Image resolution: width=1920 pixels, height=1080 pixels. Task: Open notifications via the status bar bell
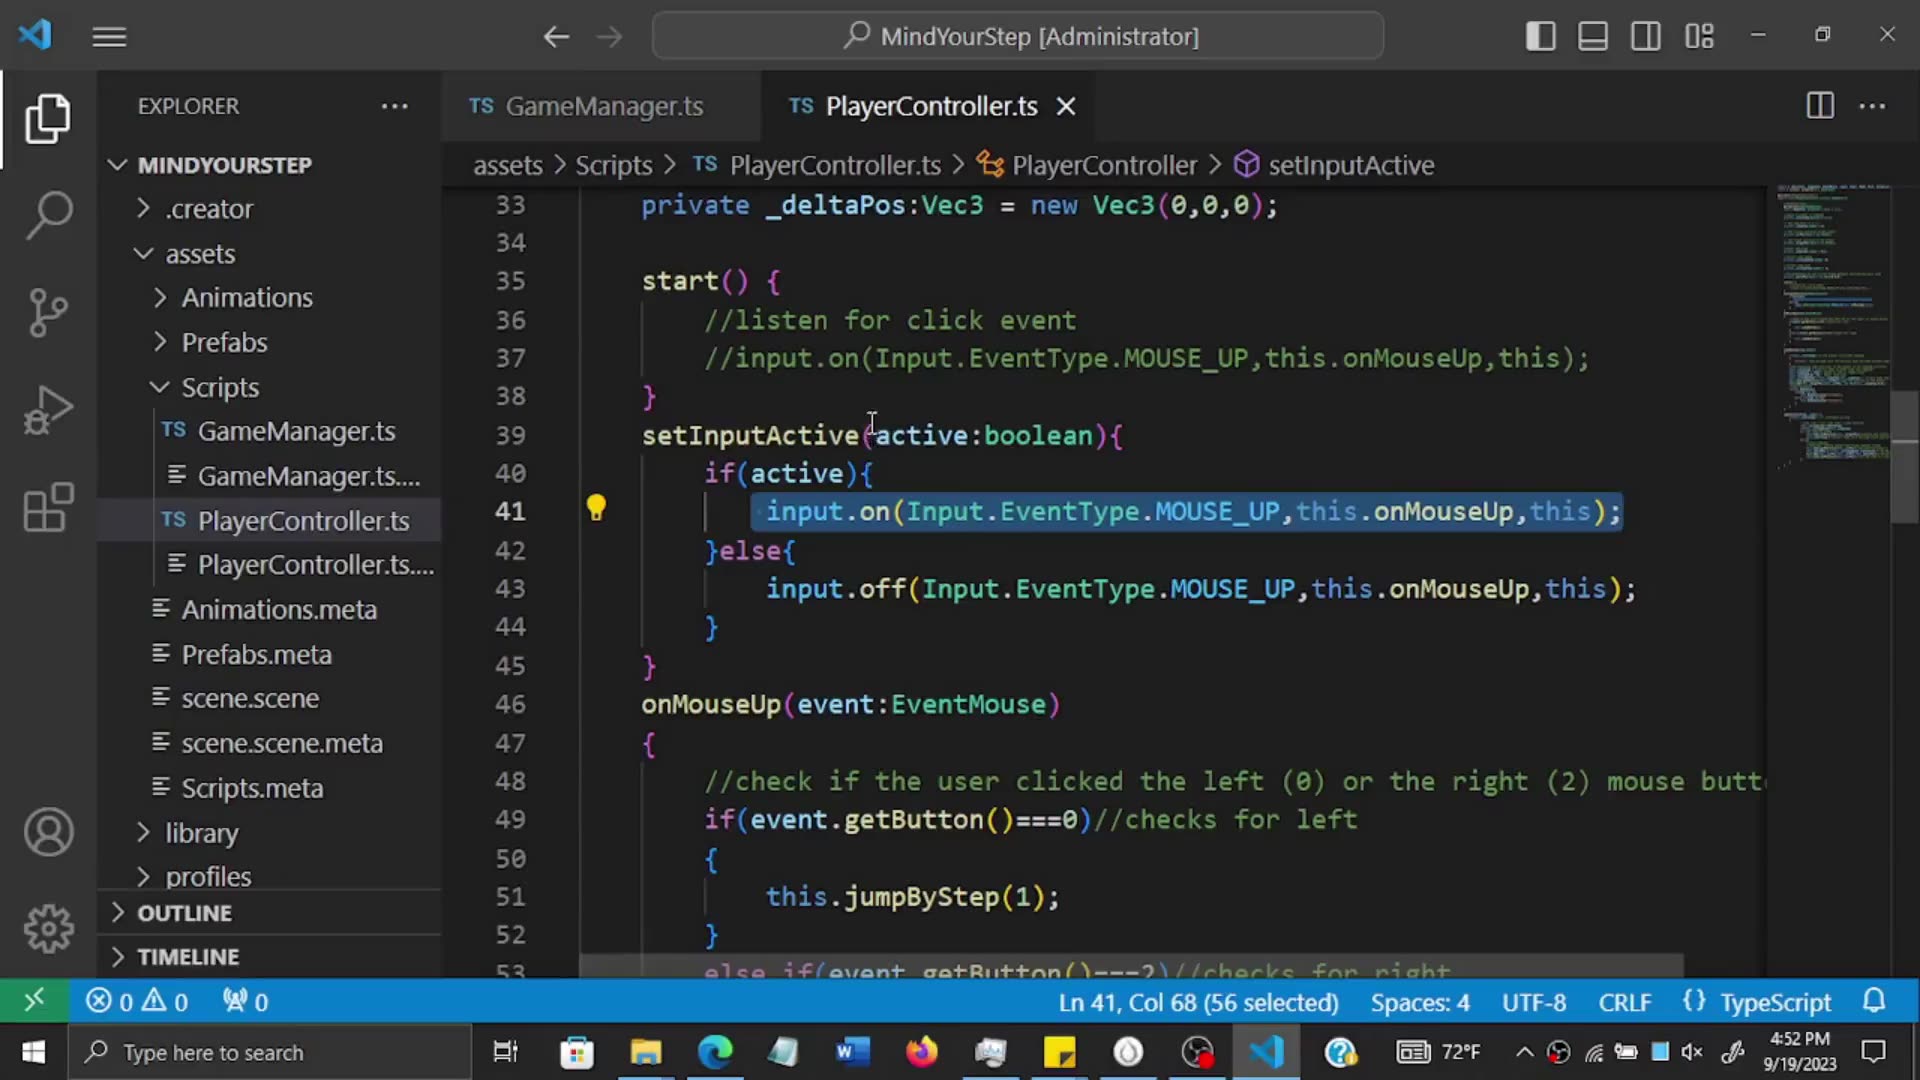[x=1875, y=1001]
